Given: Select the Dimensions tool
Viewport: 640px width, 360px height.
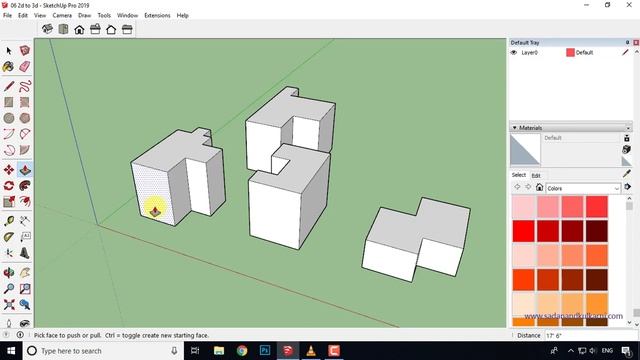Looking at the screenshot, I should (x=25, y=221).
